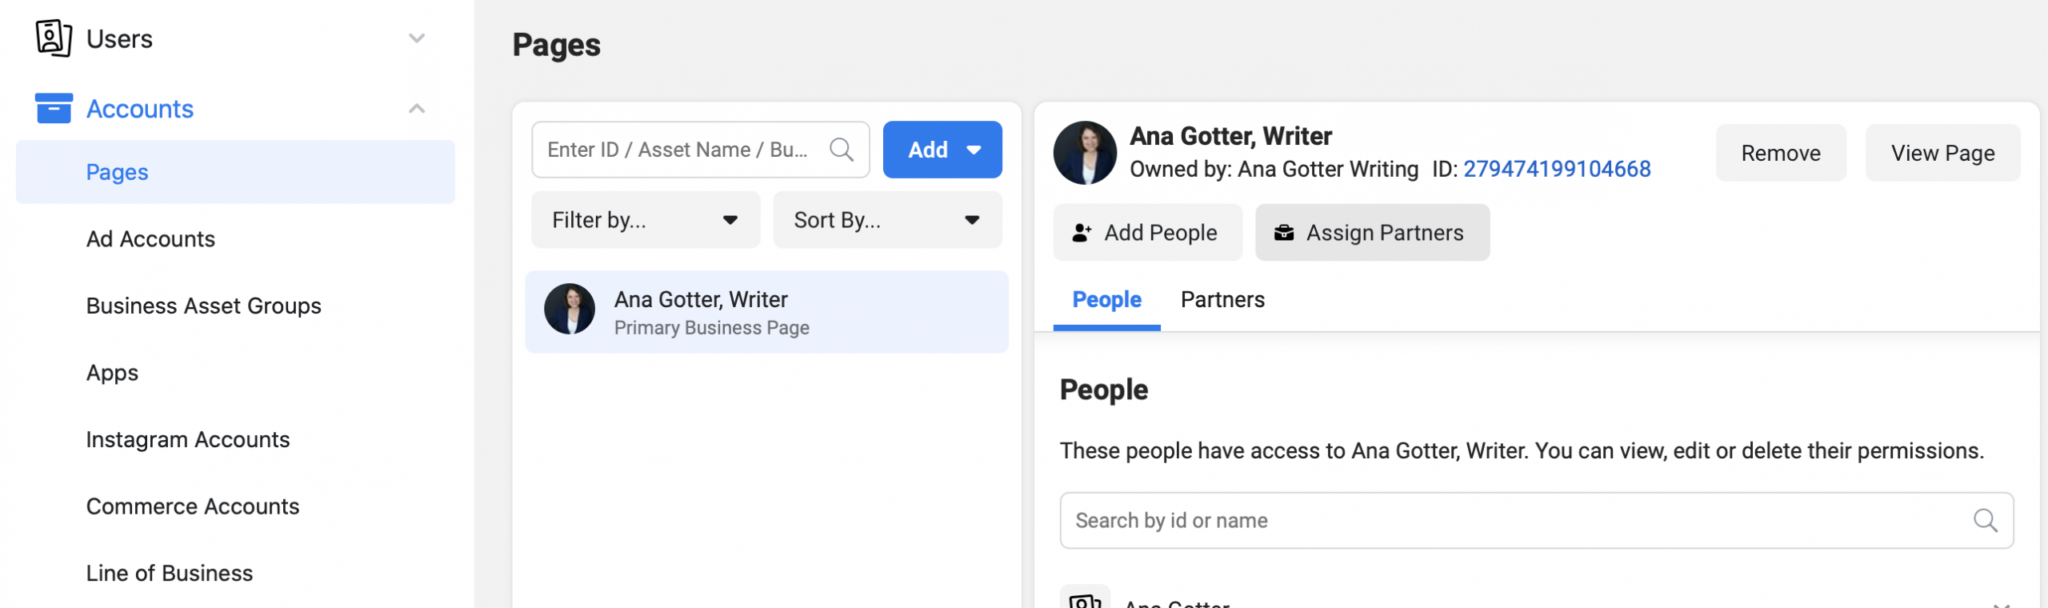
Task: Click the briefcase icon on Assign Partners
Action: 1284,233
